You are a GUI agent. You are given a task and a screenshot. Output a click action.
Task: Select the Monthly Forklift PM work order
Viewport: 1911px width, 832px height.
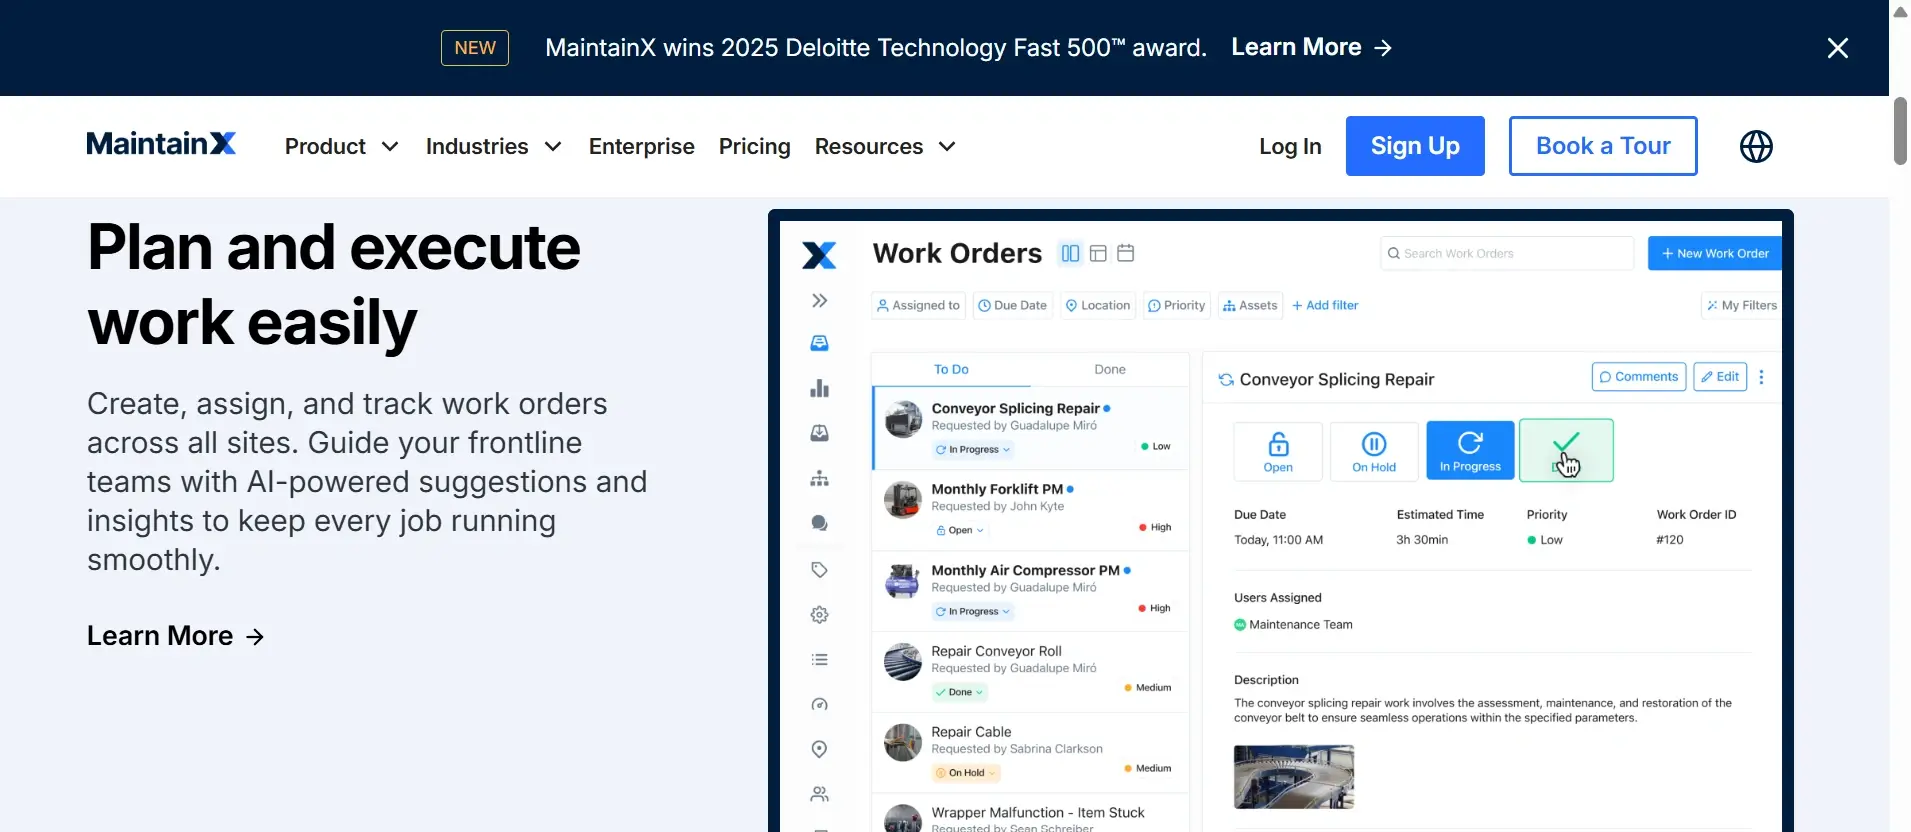(x=1030, y=510)
